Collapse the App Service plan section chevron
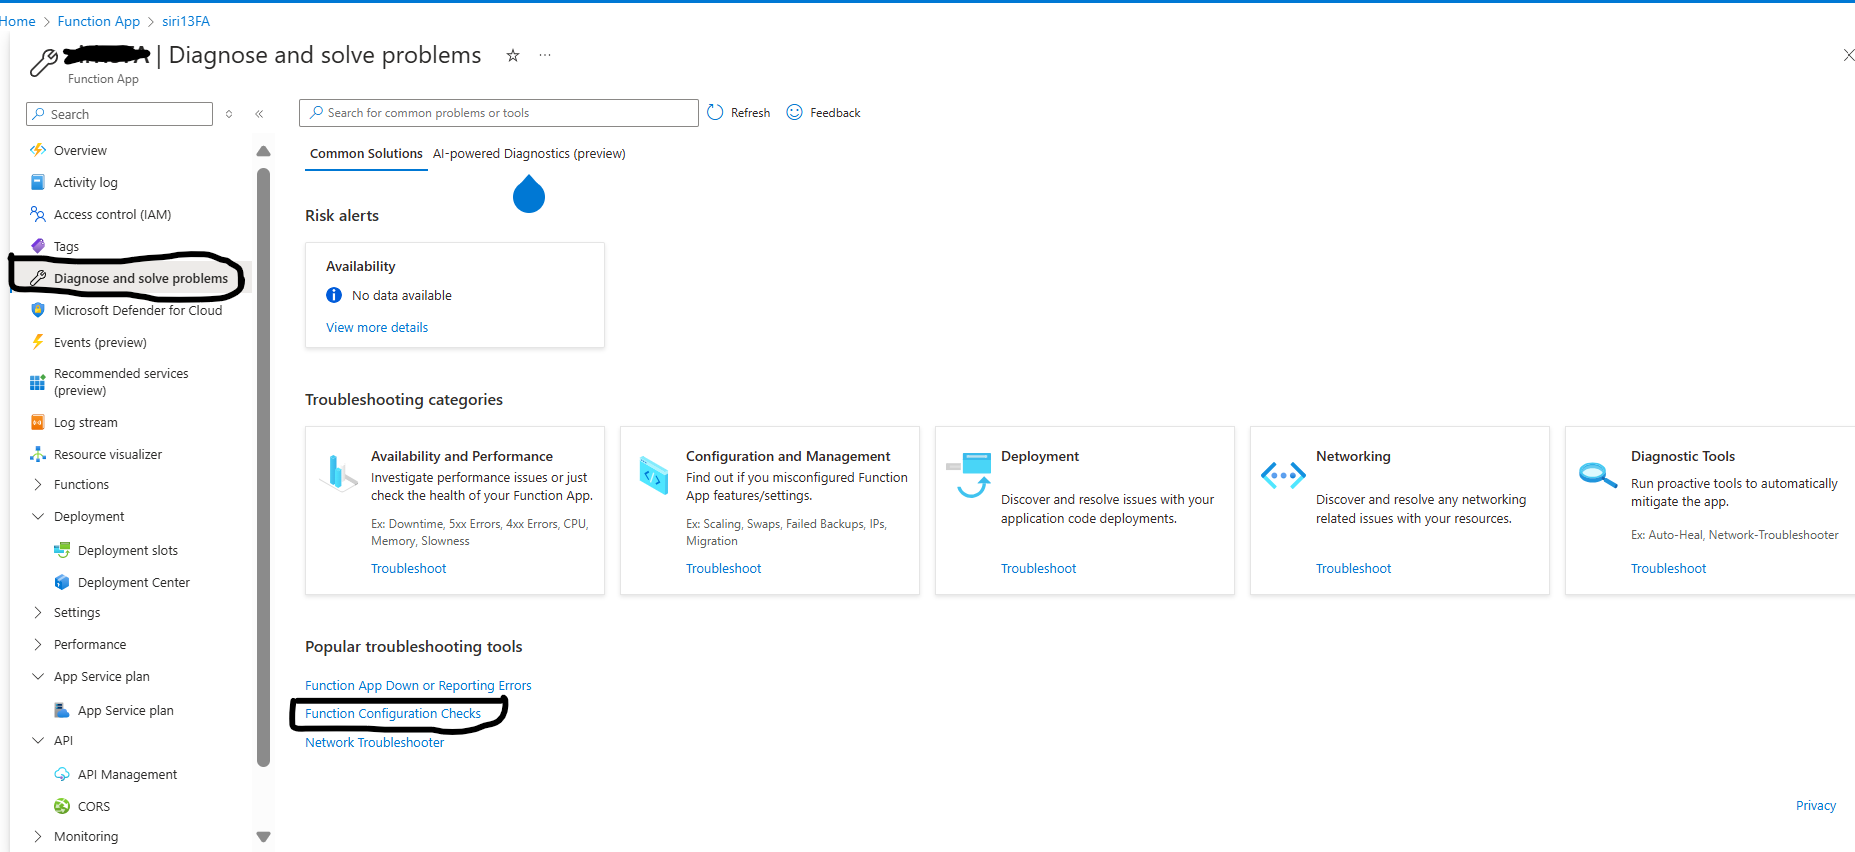This screenshot has height=852, width=1855. 38,676
